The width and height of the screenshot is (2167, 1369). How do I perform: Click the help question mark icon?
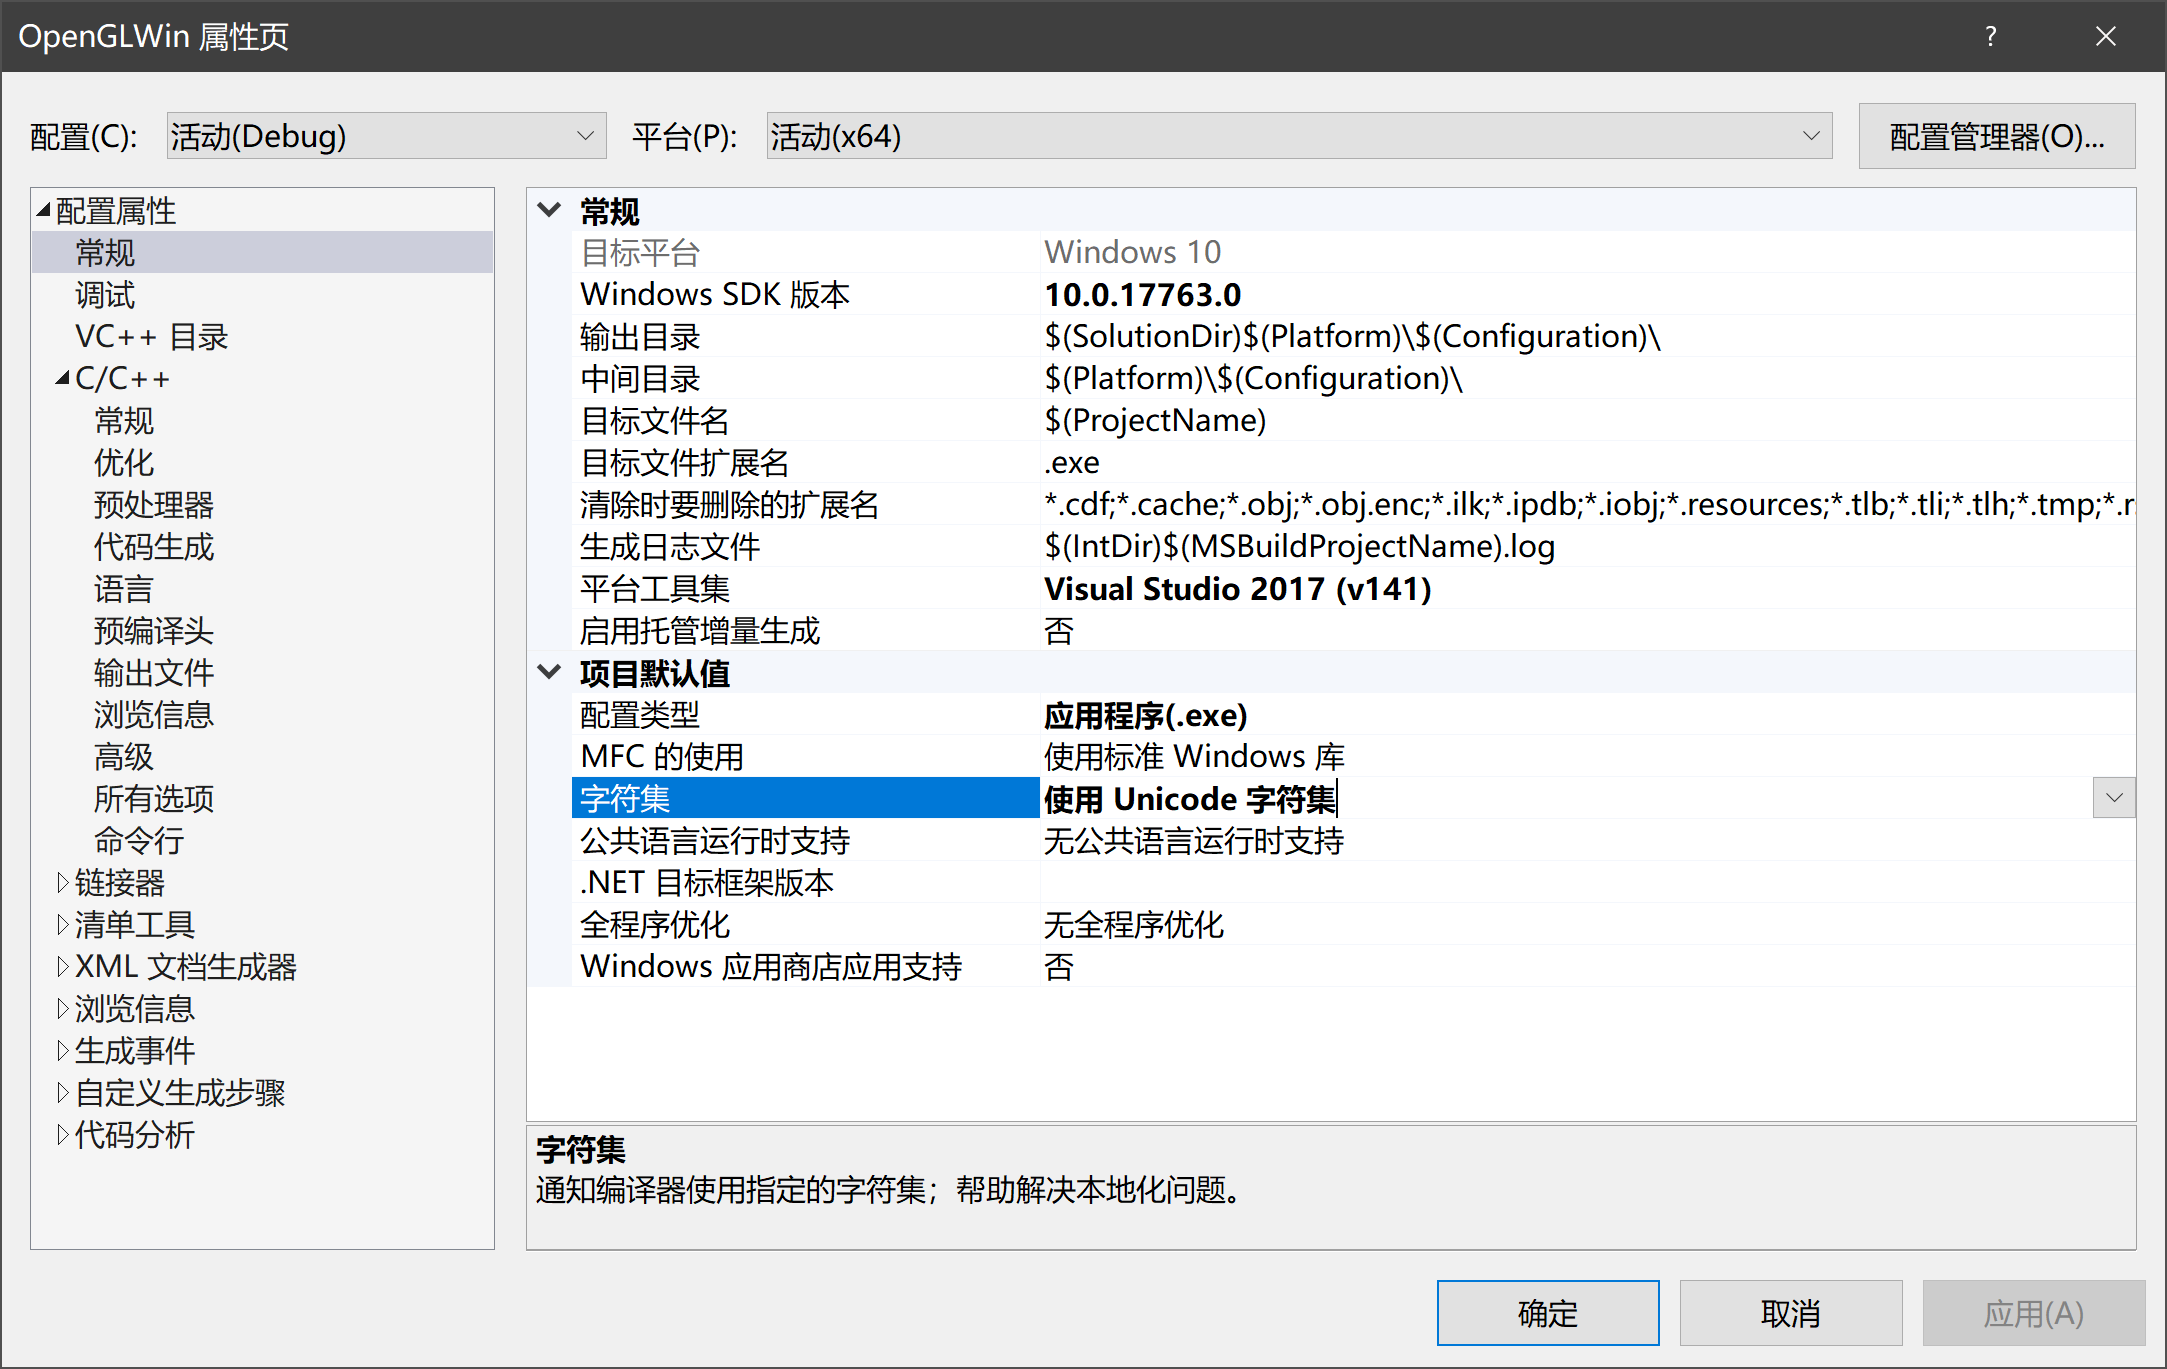point(1989,36)
